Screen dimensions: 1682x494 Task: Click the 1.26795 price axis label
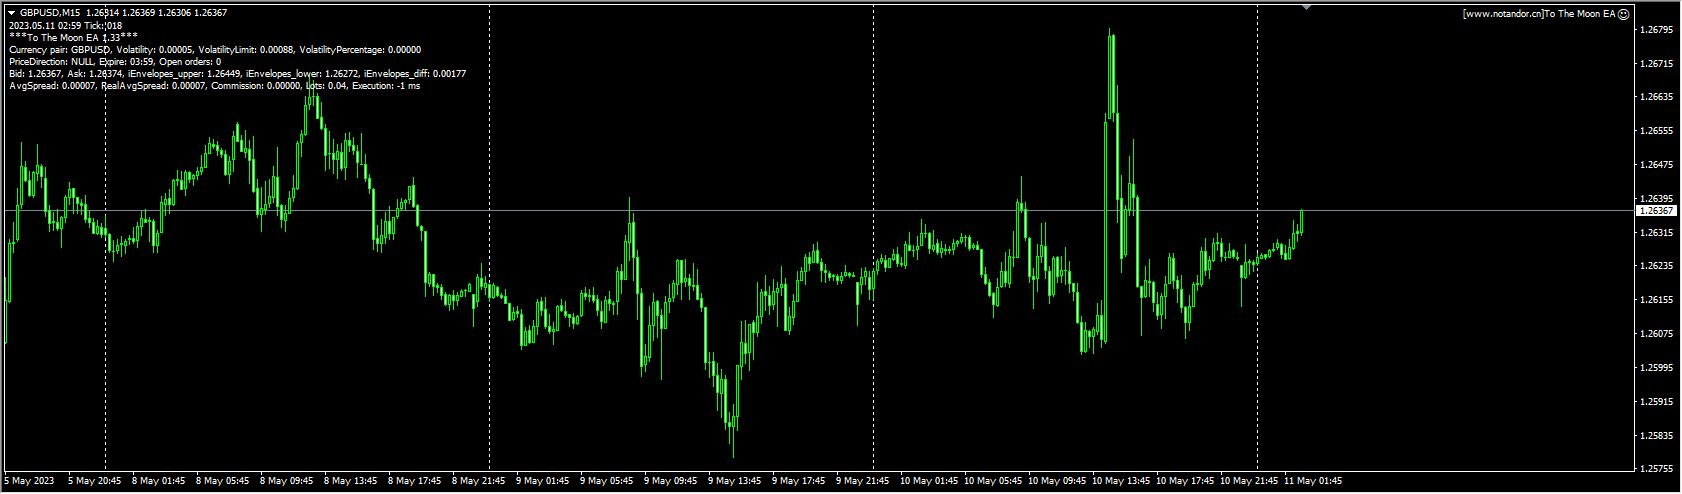(x=1657, y=30)
